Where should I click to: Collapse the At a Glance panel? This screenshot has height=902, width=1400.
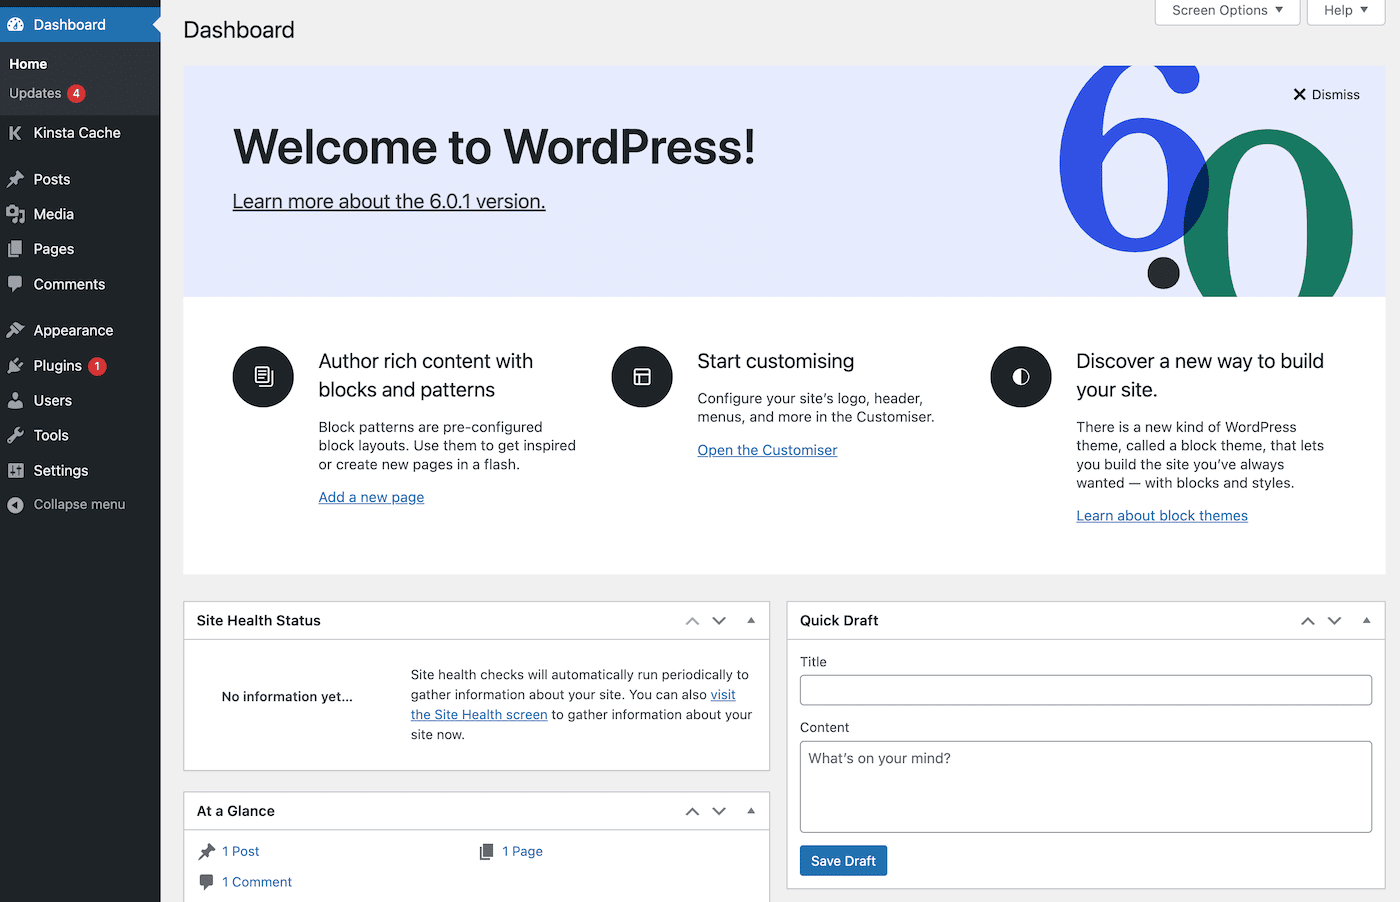(751, 811)
